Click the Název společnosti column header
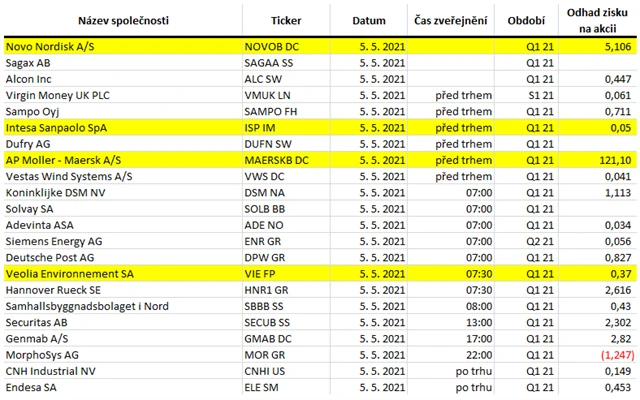 click(x=121, y=19)
